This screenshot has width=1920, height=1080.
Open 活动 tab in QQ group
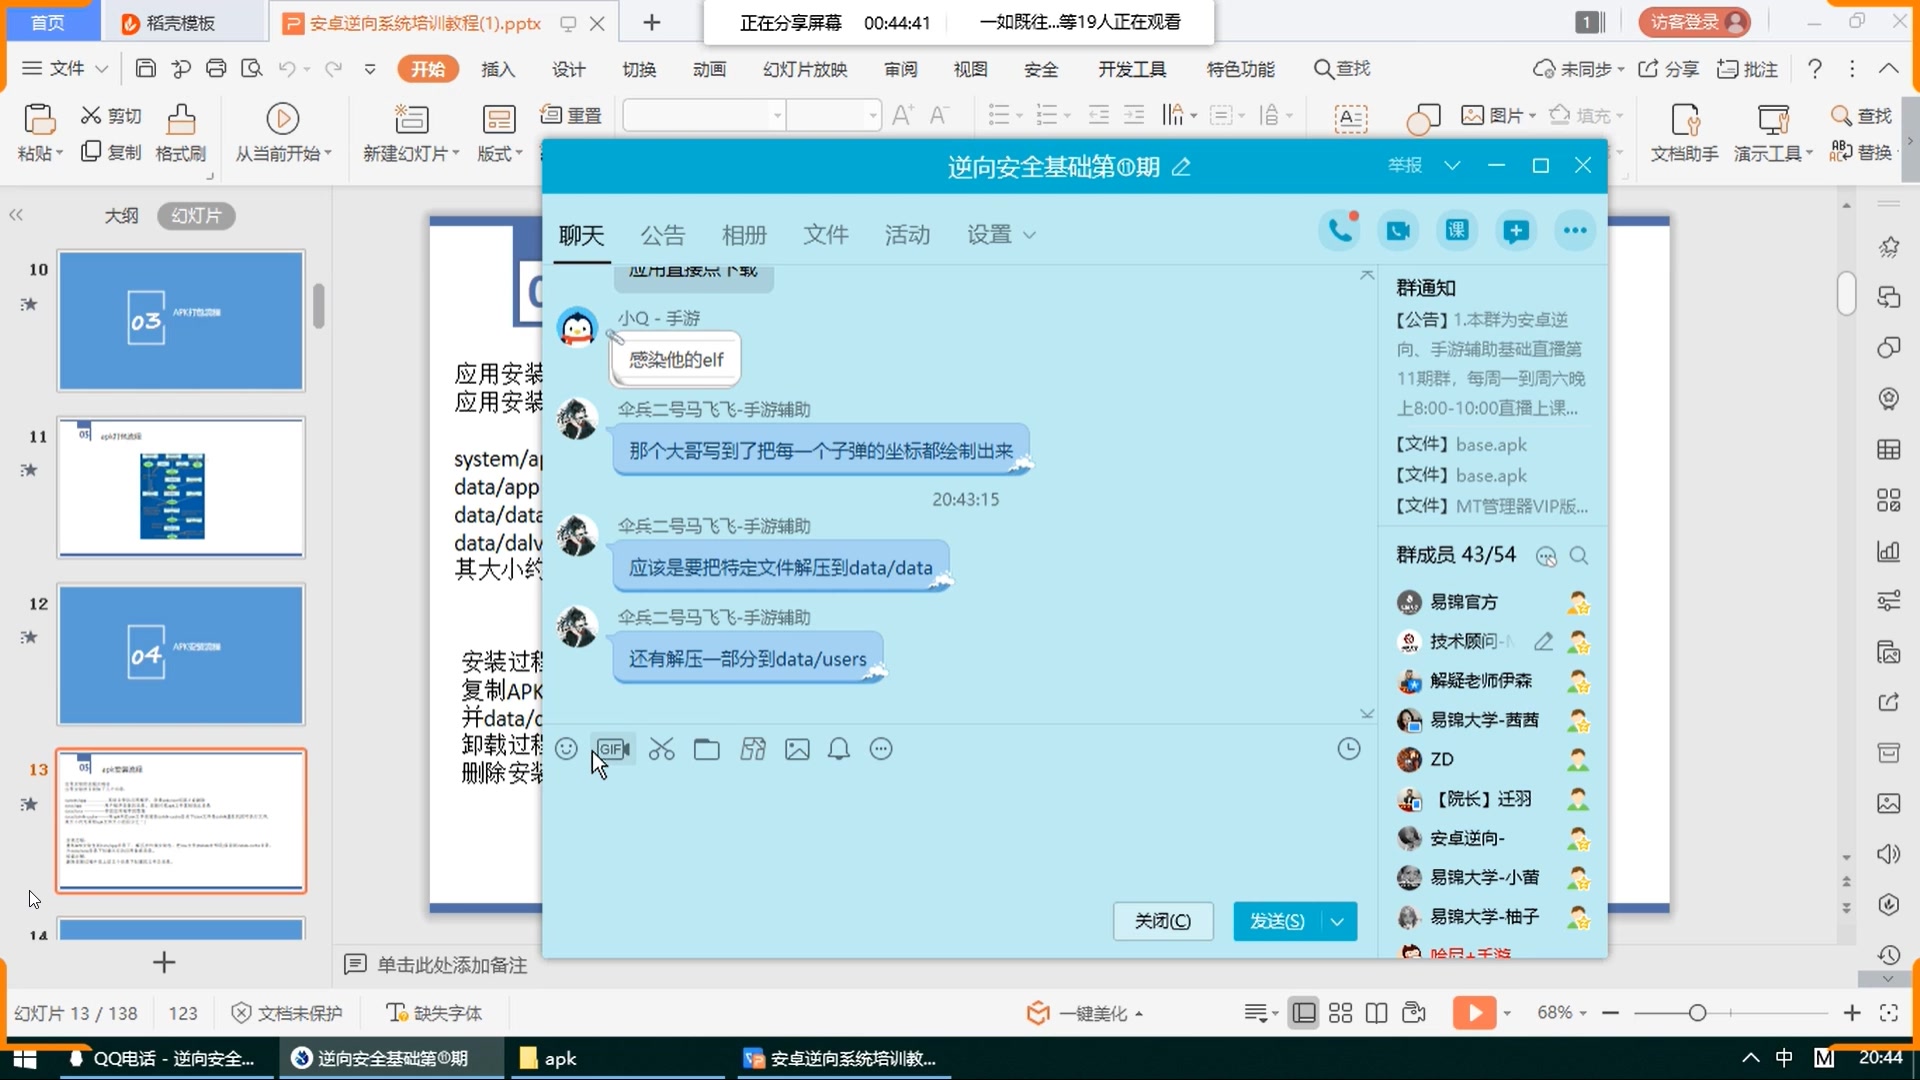[x=907, y=235]
